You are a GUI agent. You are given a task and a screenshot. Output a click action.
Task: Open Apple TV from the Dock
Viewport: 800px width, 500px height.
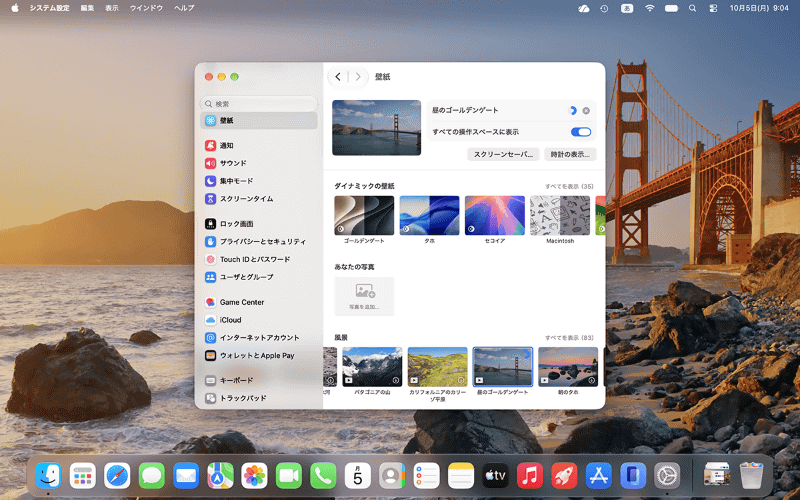[495, 476]
